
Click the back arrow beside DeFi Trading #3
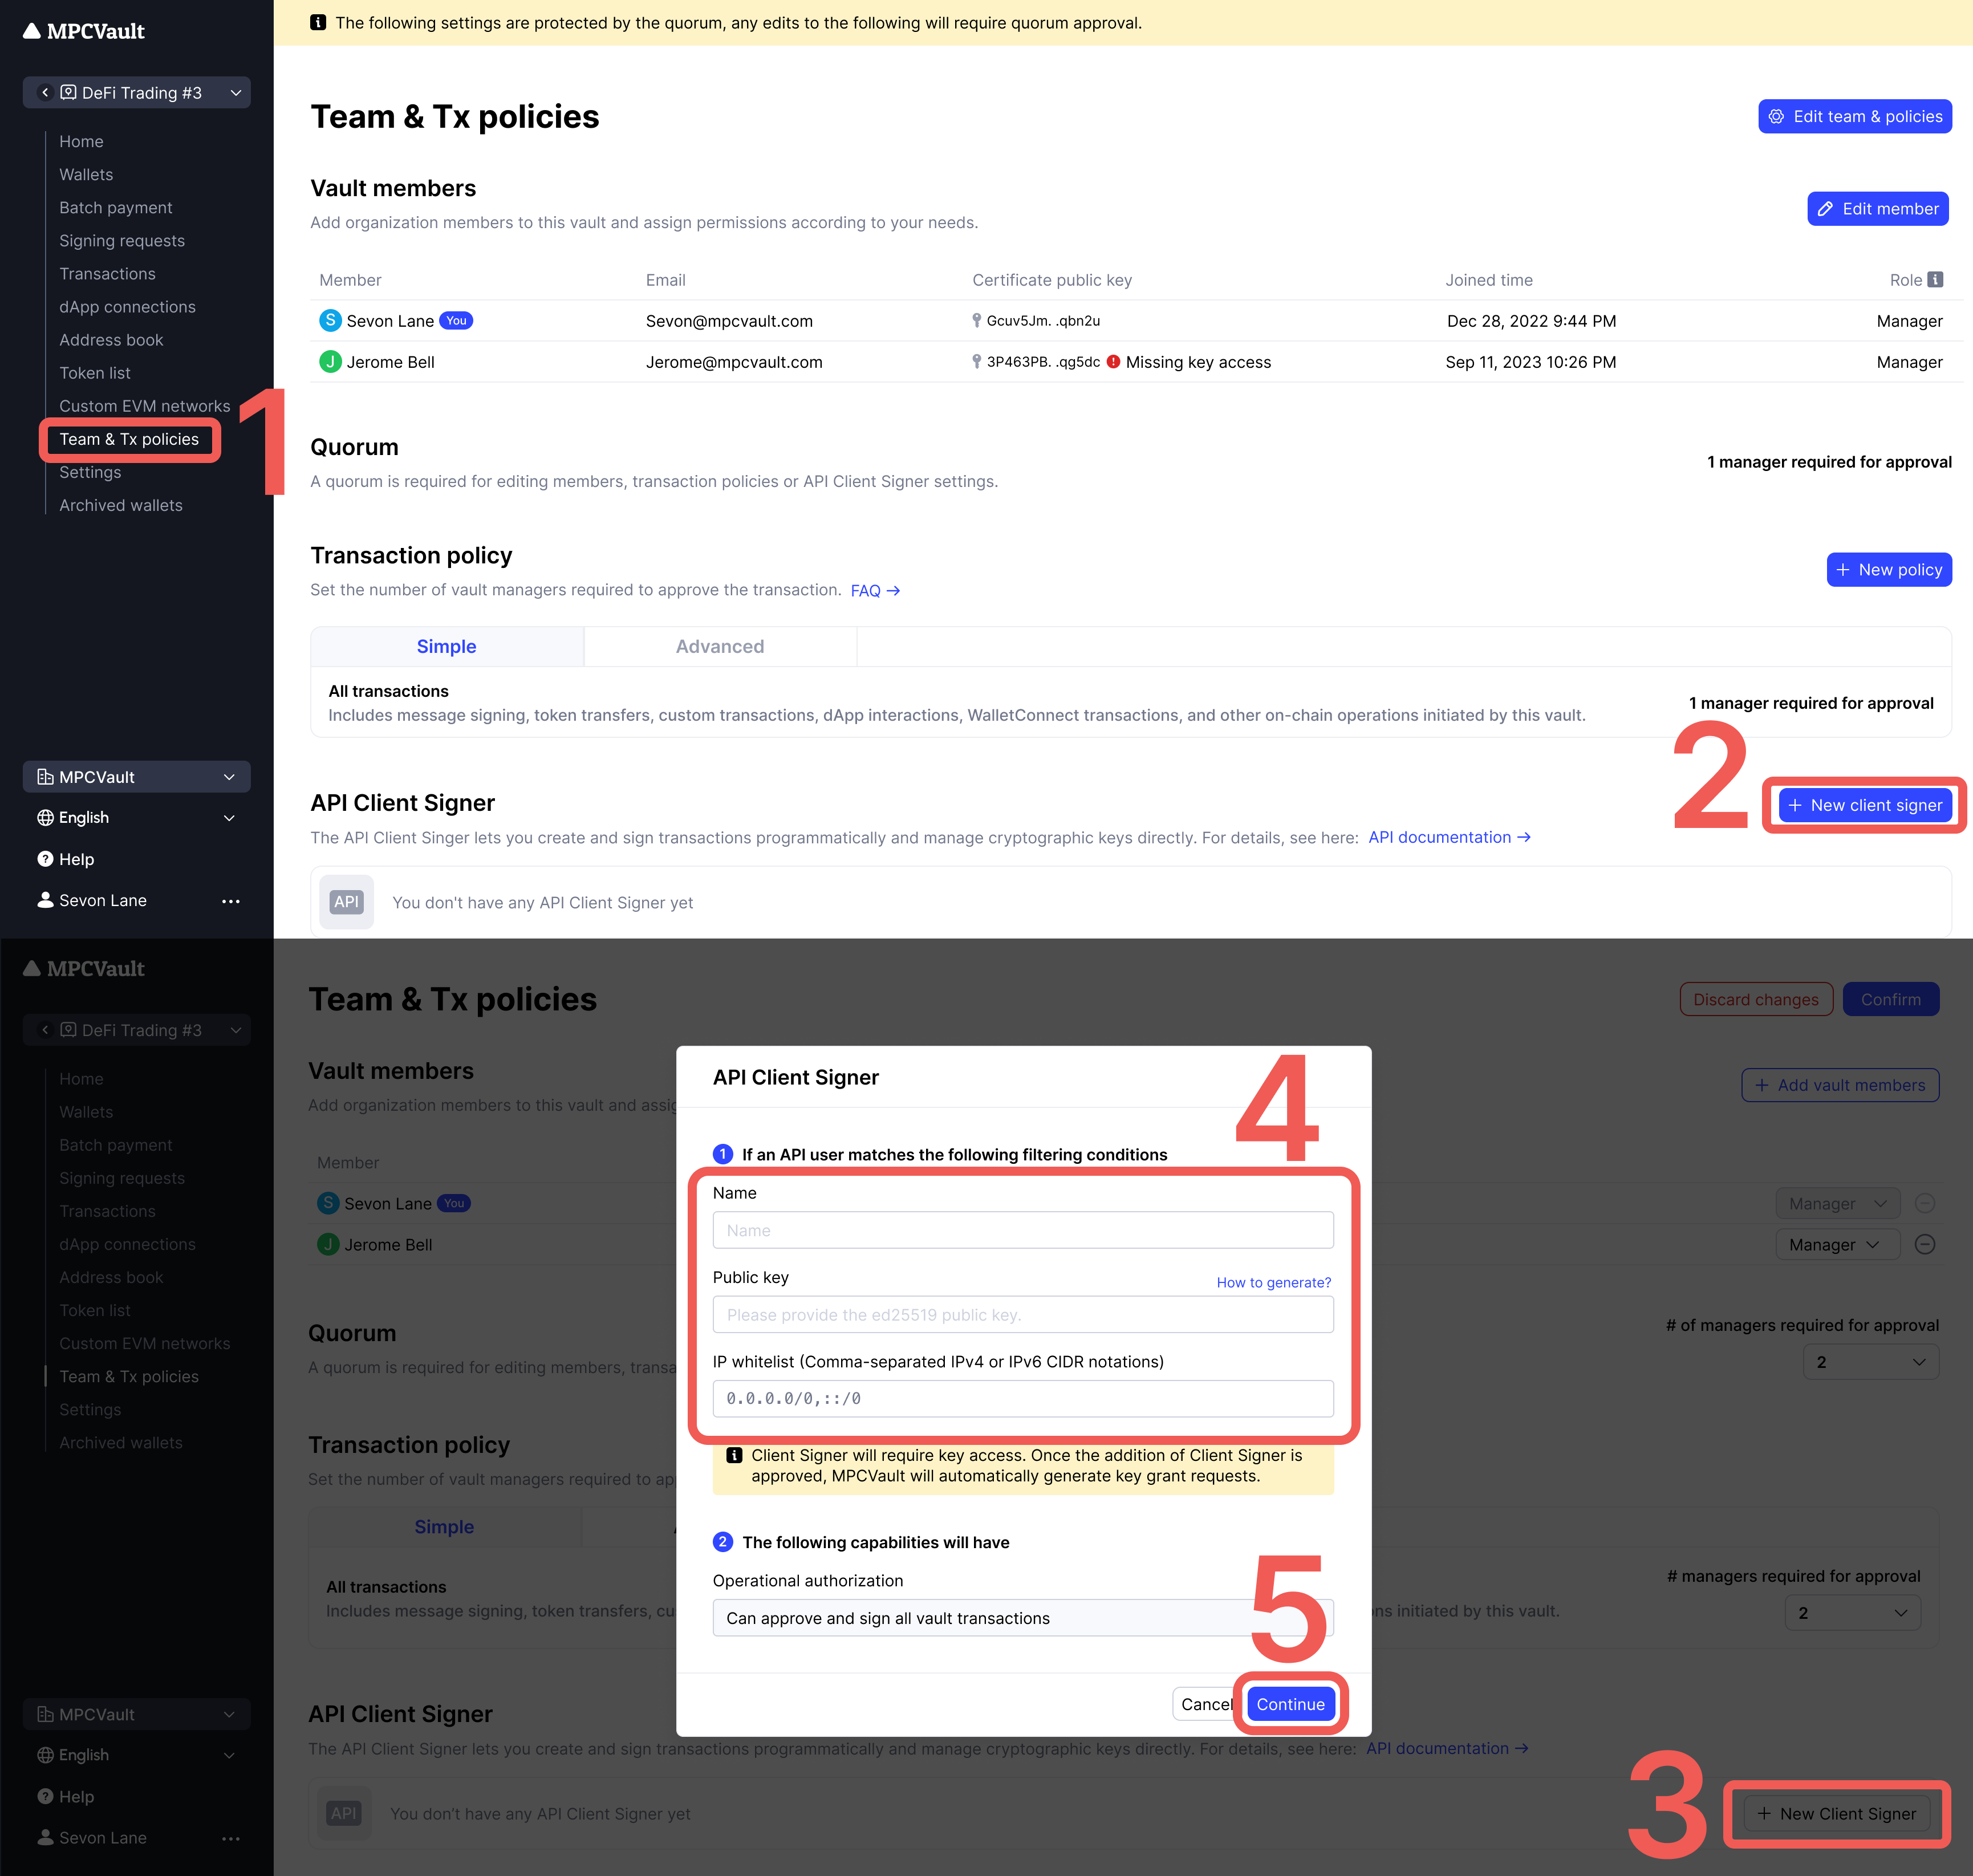45,92
